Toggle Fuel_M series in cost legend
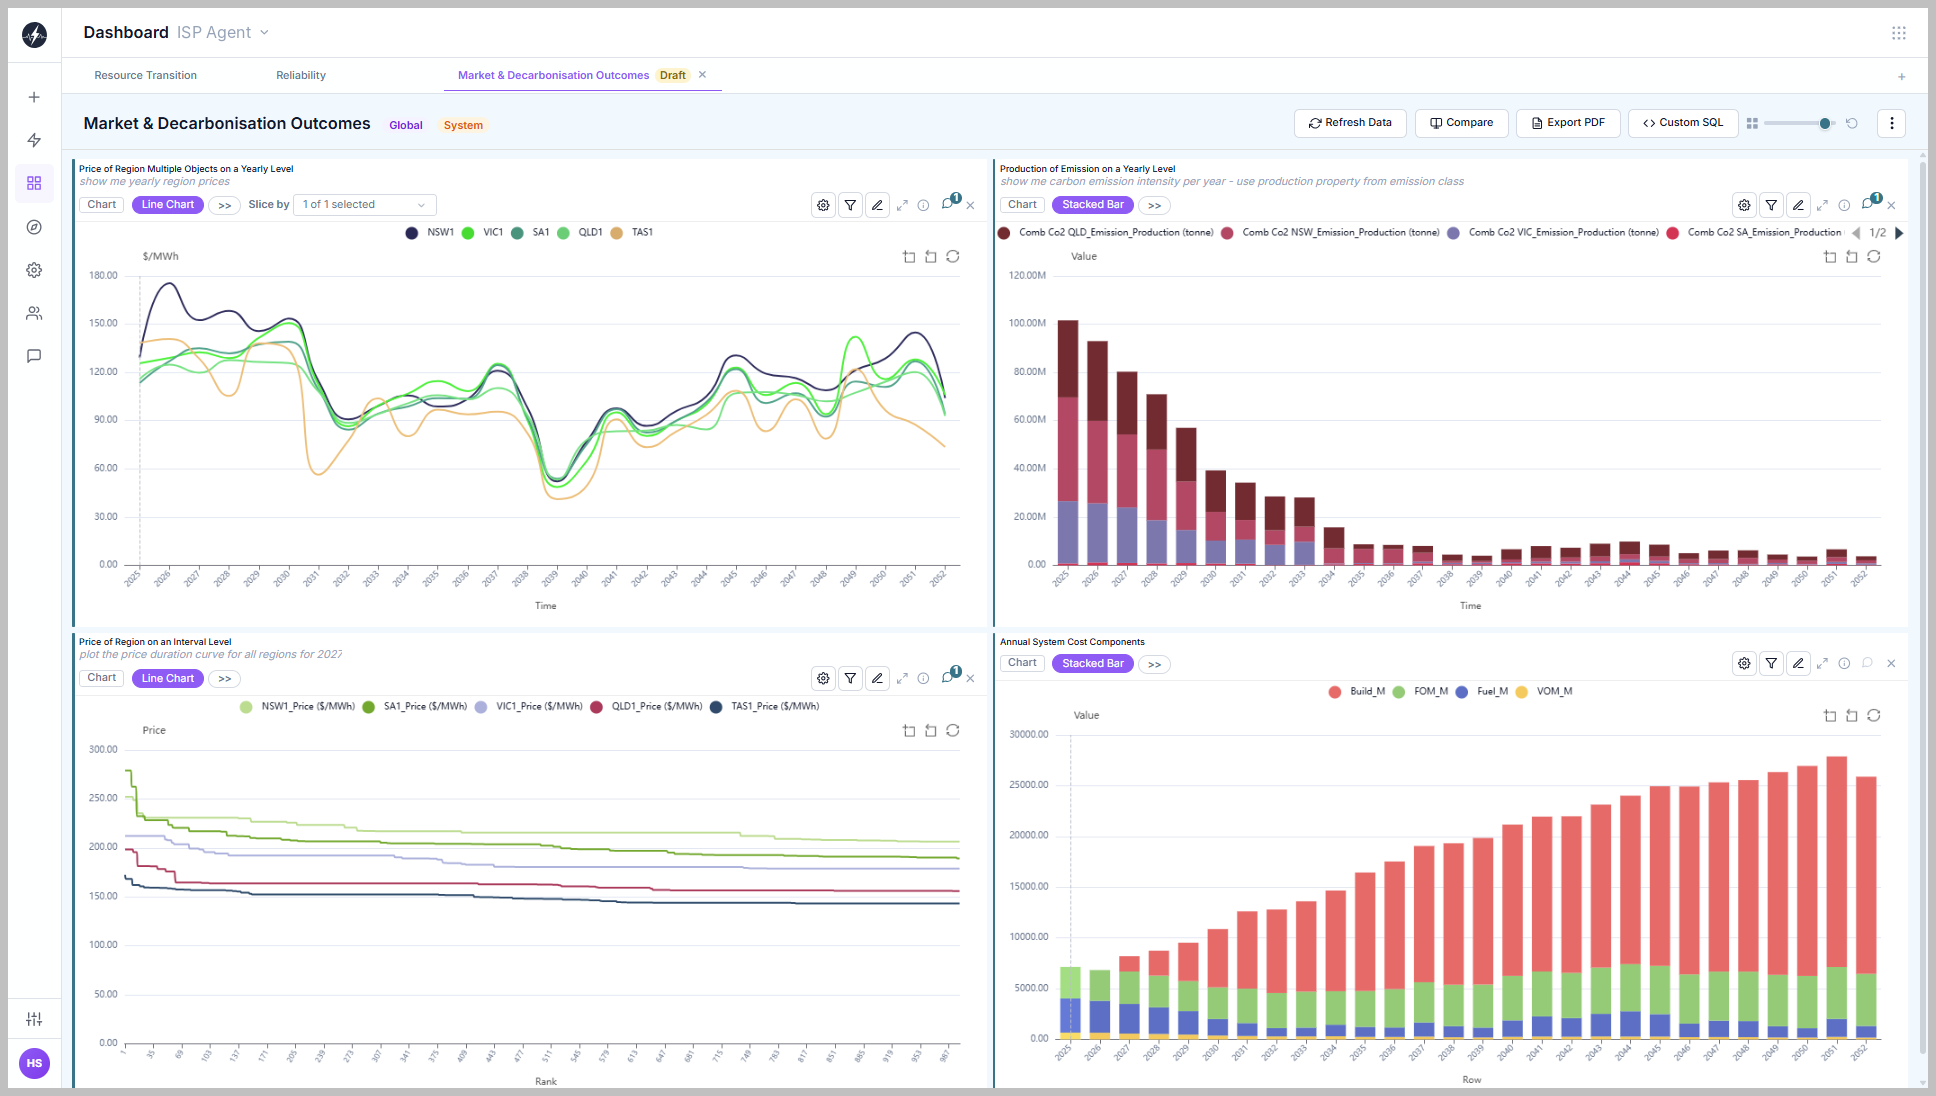The image size is (1936, 1096). pyautogui.click(x=1482, y=691)
